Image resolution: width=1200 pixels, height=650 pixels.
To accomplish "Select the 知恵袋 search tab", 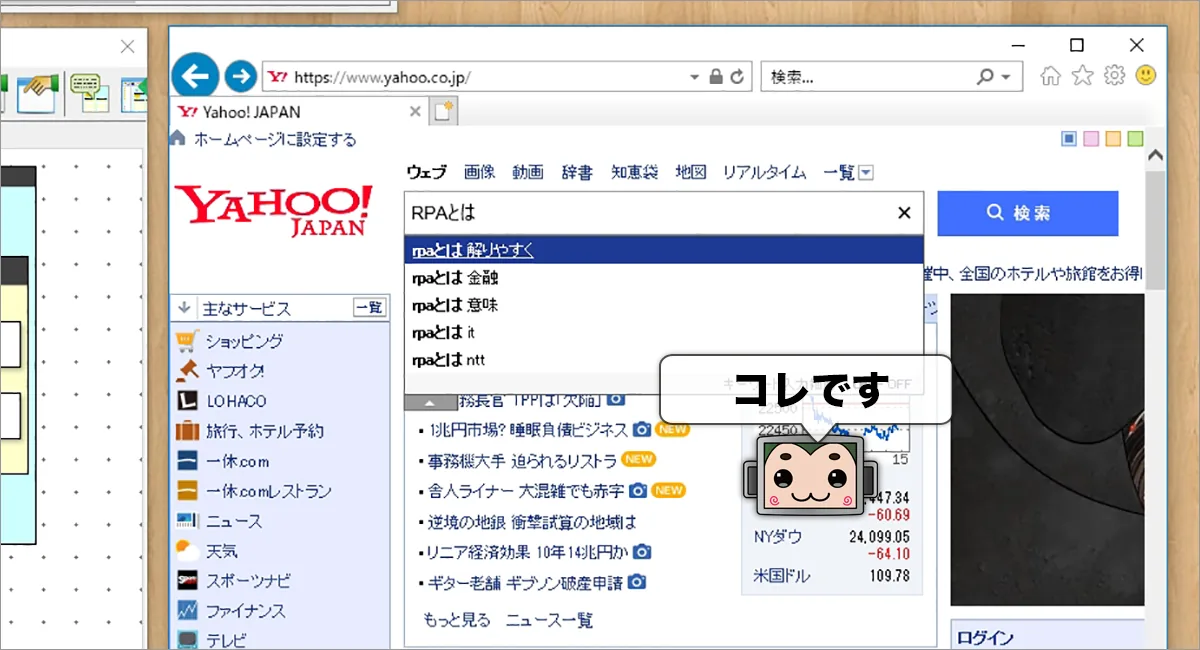I will (x=635, y=172).
